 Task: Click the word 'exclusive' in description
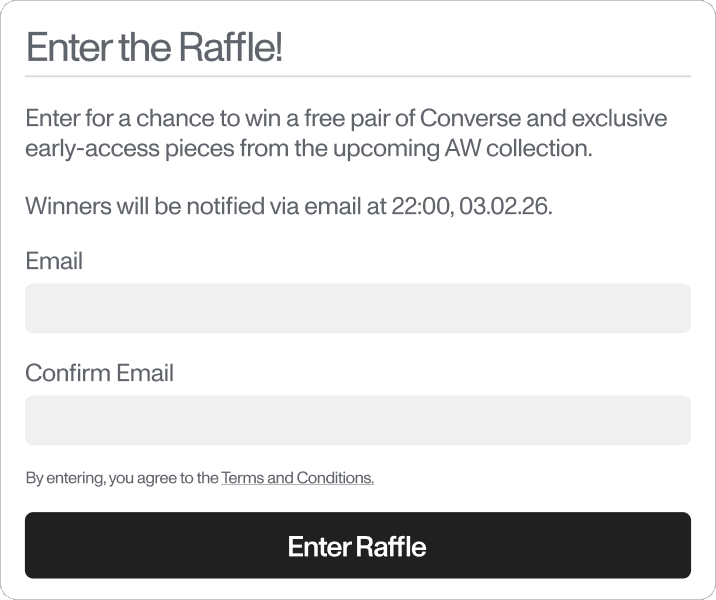[x=619, y=118]
